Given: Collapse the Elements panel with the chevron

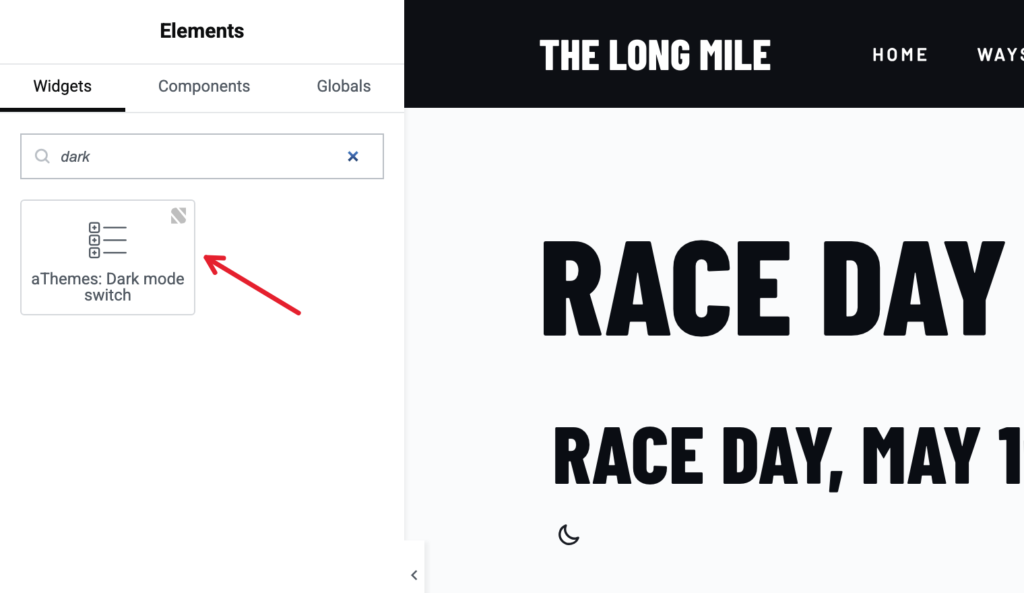Looking at the screenshot, I should click(x=414, y=575).
